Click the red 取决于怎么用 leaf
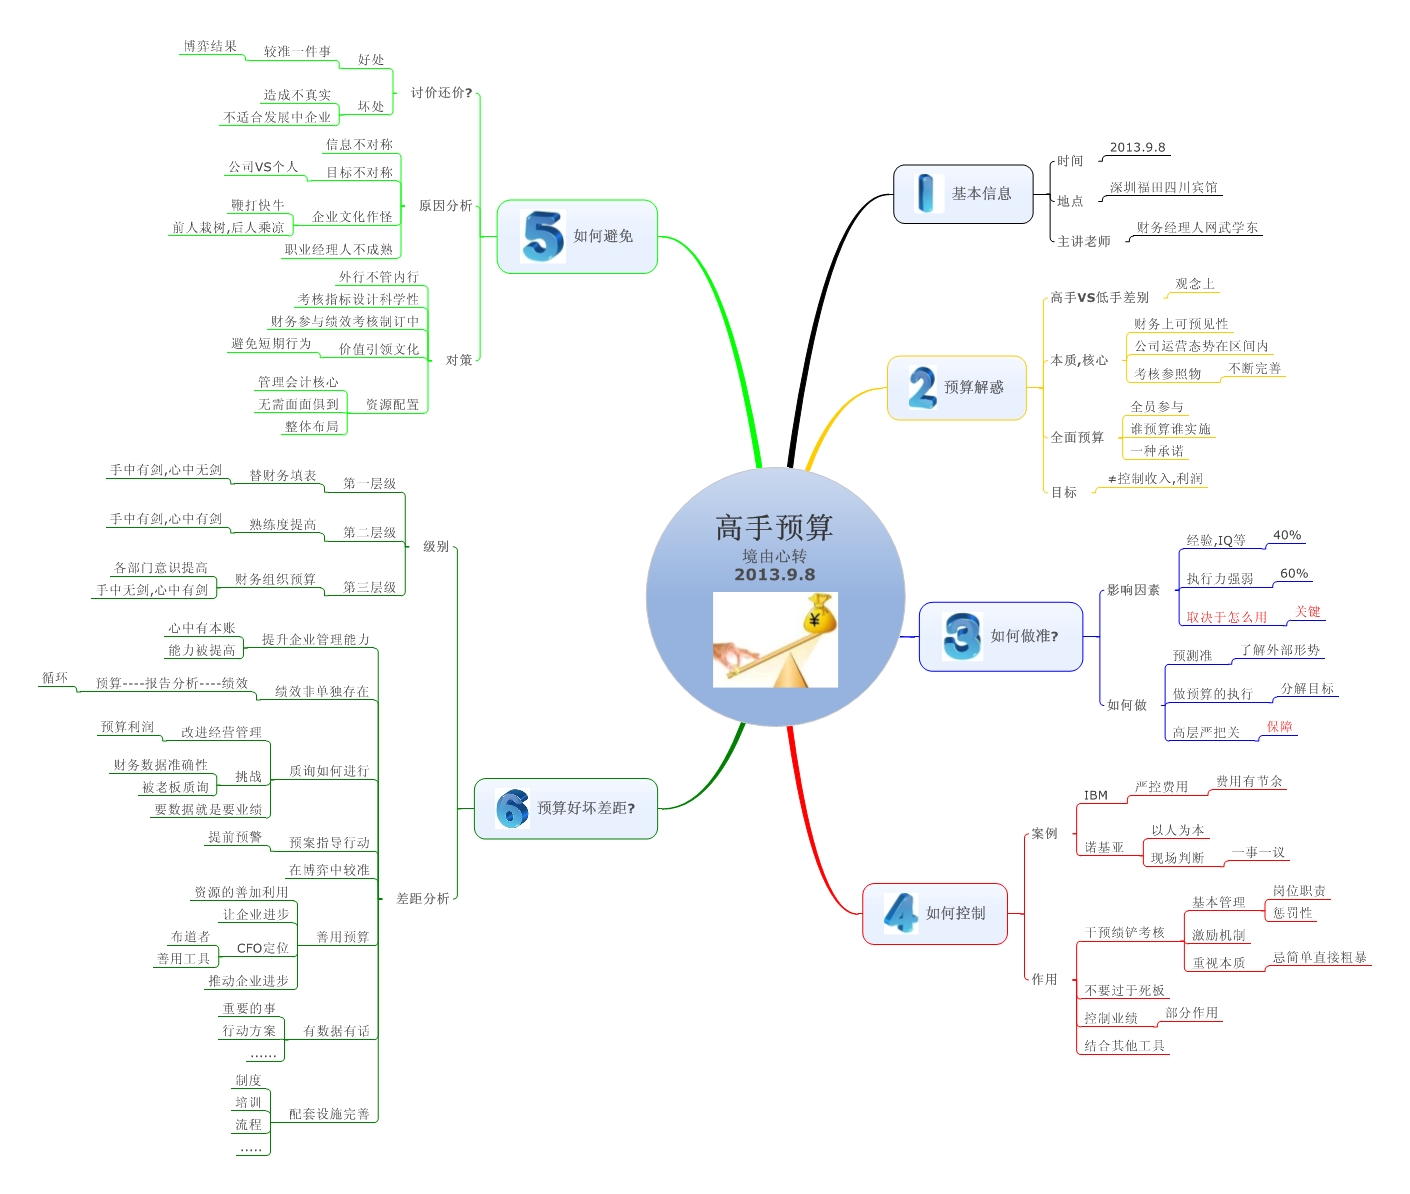This screenshot has width=1410, height=1194. [1226, 617]
